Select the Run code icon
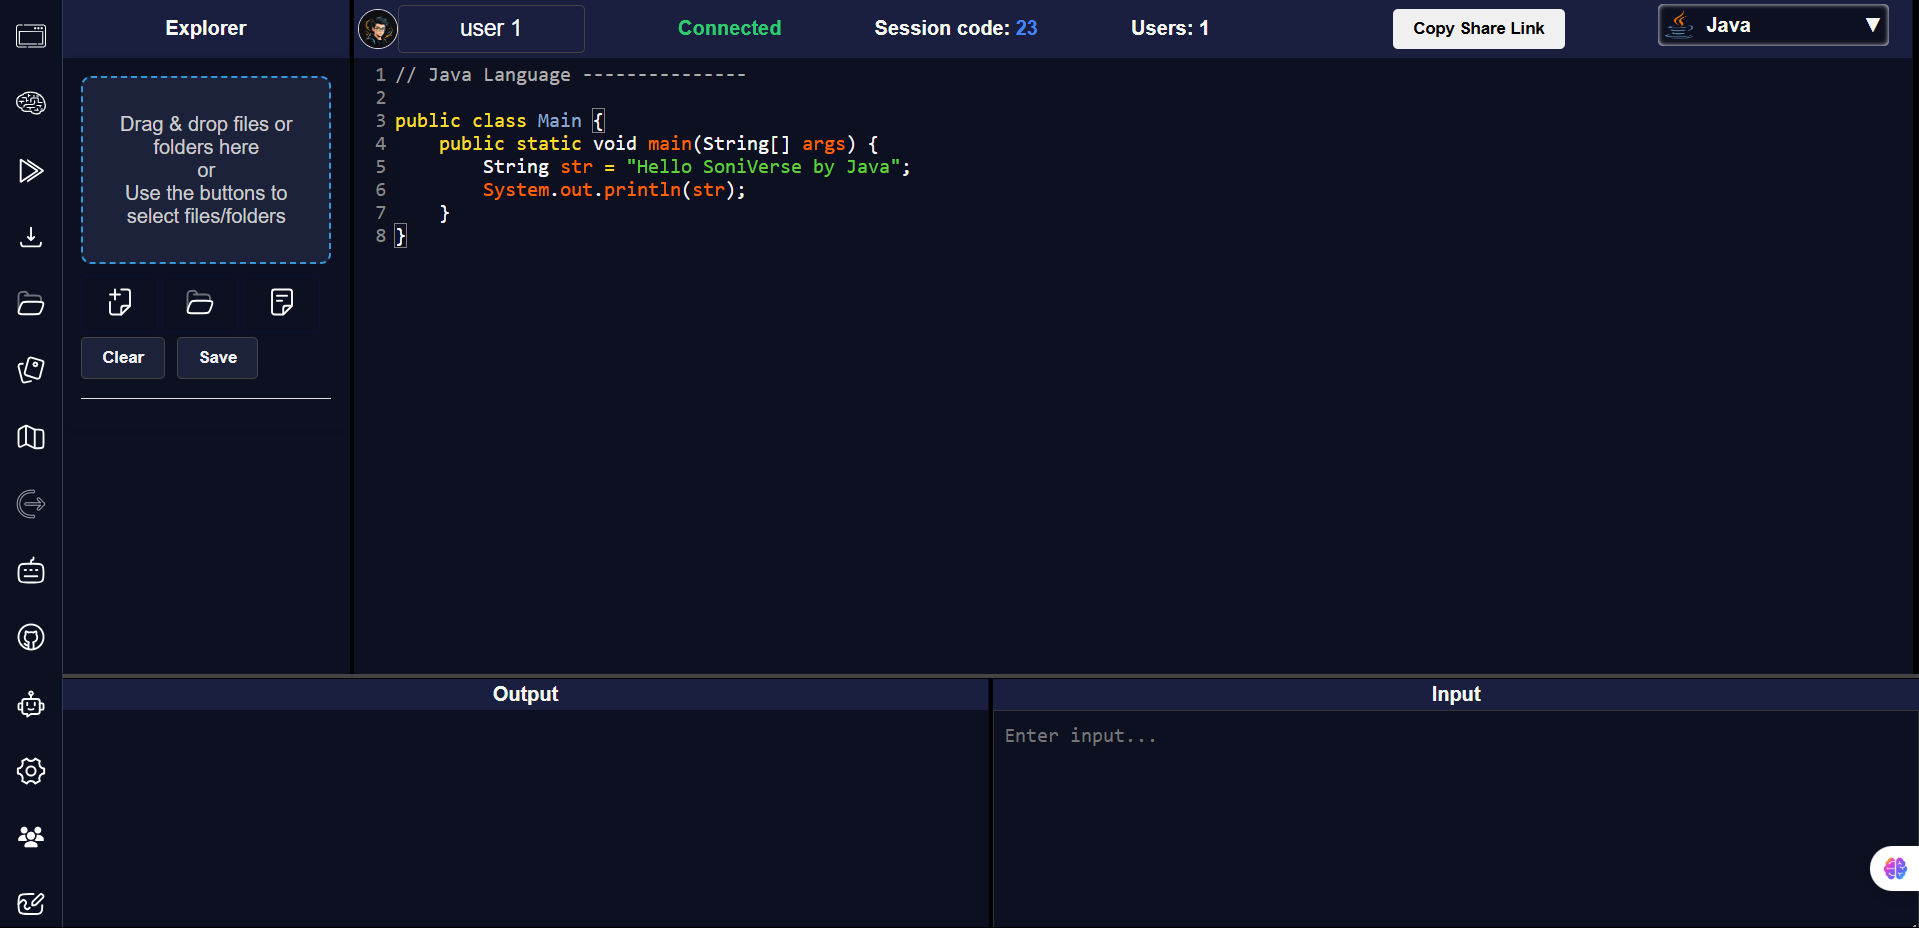This screenshot has width=1919, height=928. (x=31, y=171)
